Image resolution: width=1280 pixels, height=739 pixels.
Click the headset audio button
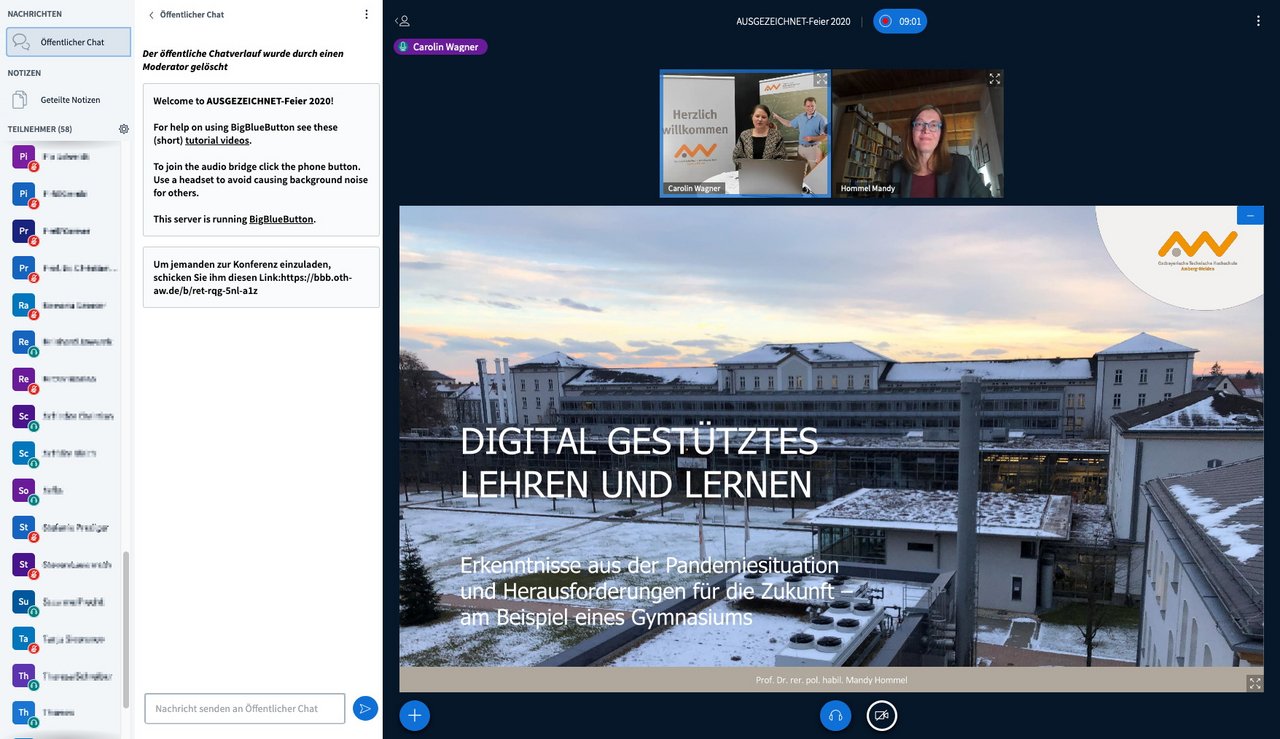pos(835,715)
